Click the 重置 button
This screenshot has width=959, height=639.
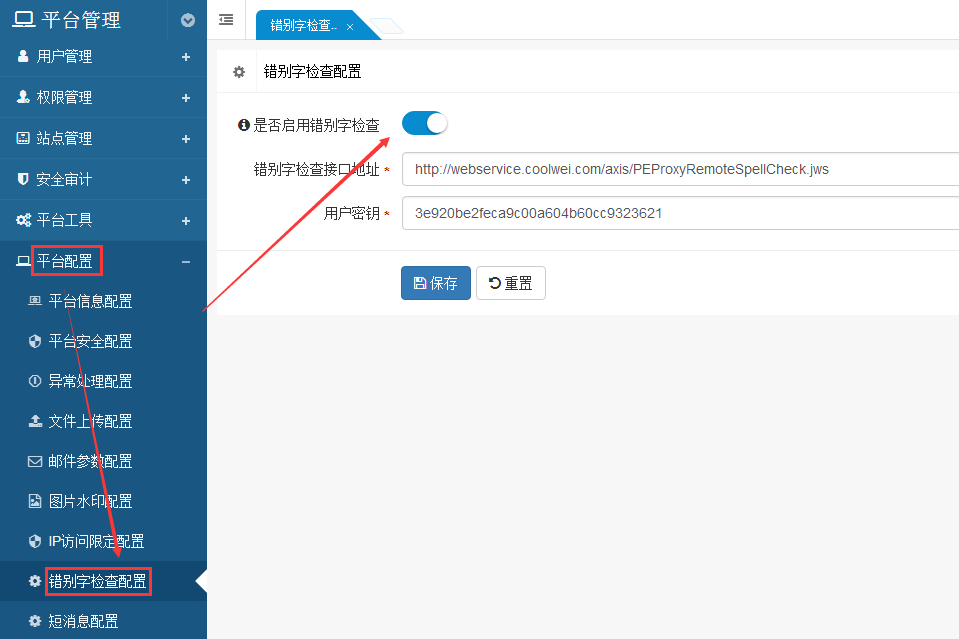click(510, 283)
